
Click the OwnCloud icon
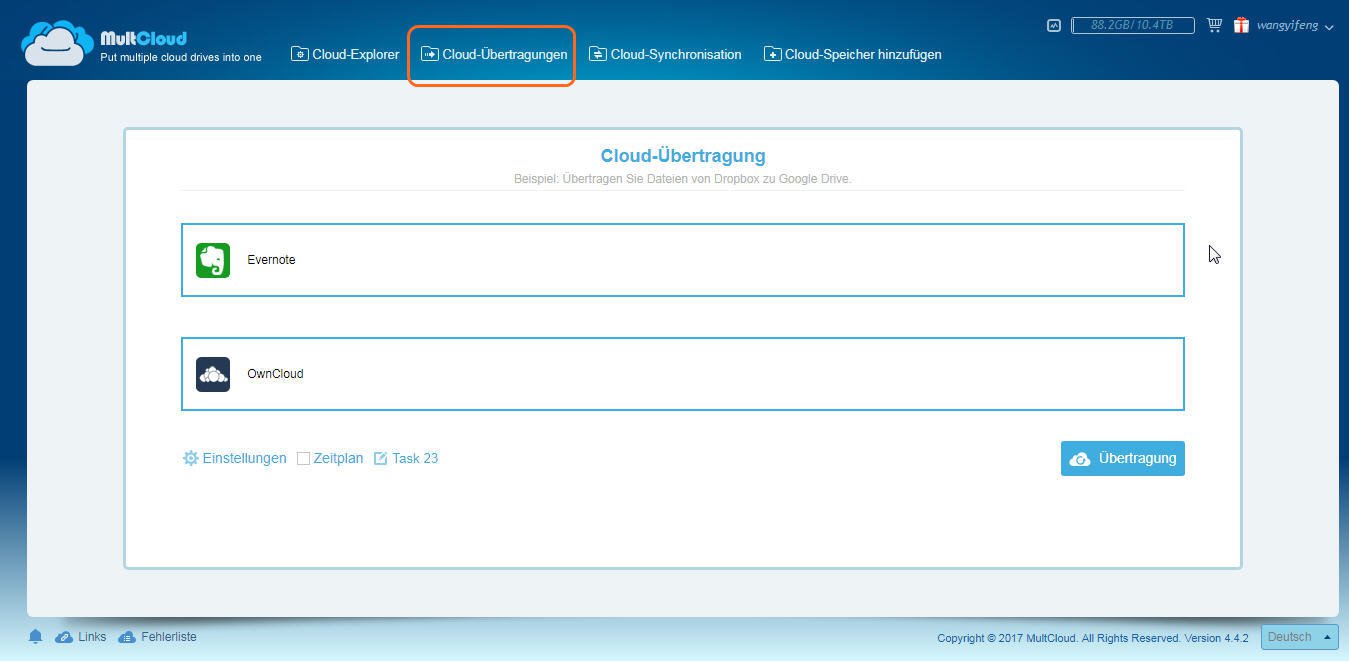coord(213,374)
